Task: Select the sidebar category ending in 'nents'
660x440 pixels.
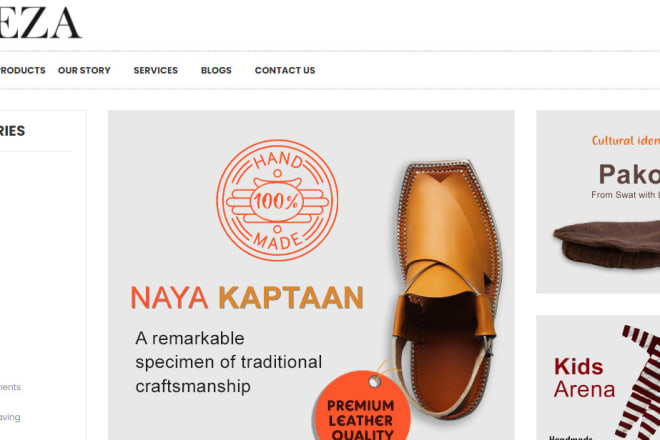Action: 10,387
